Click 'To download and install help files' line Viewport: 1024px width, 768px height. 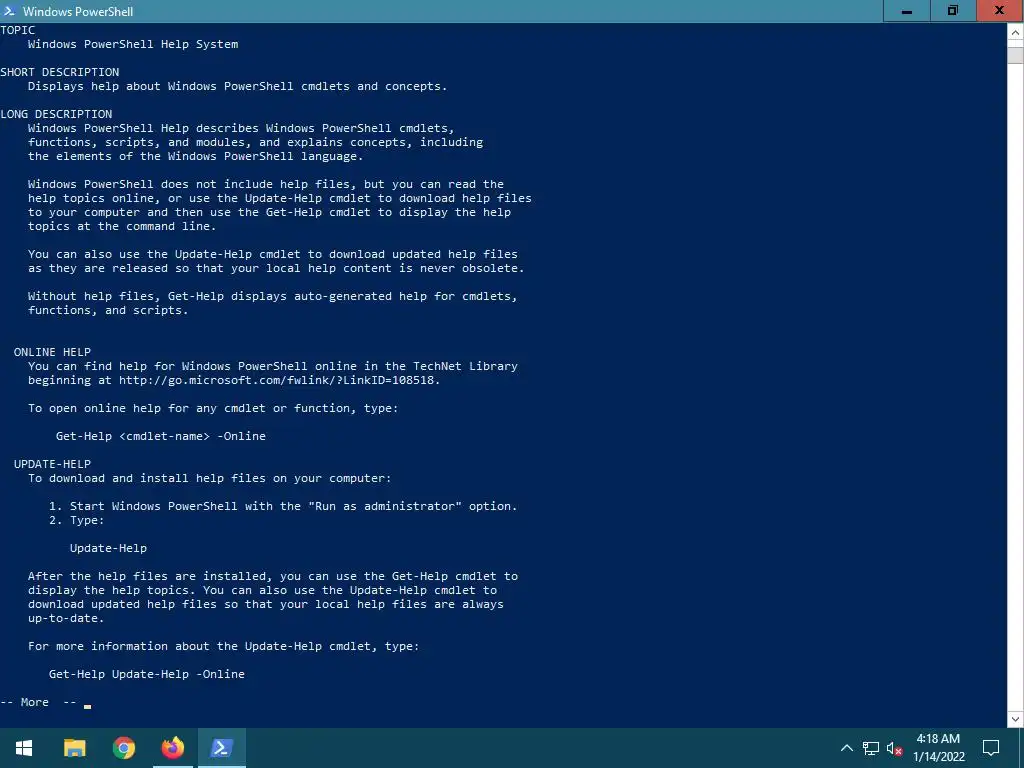tap(210, 478)
